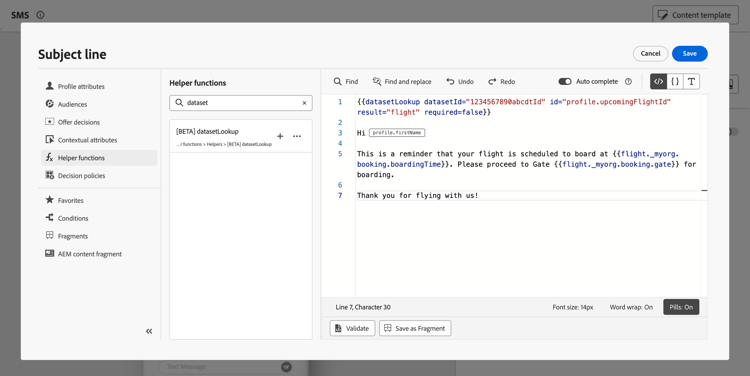Image resolution: width=750 pixels, height=376 pixels.
Task: Toggle Word wrap: On setting
Action: (631, 307)
